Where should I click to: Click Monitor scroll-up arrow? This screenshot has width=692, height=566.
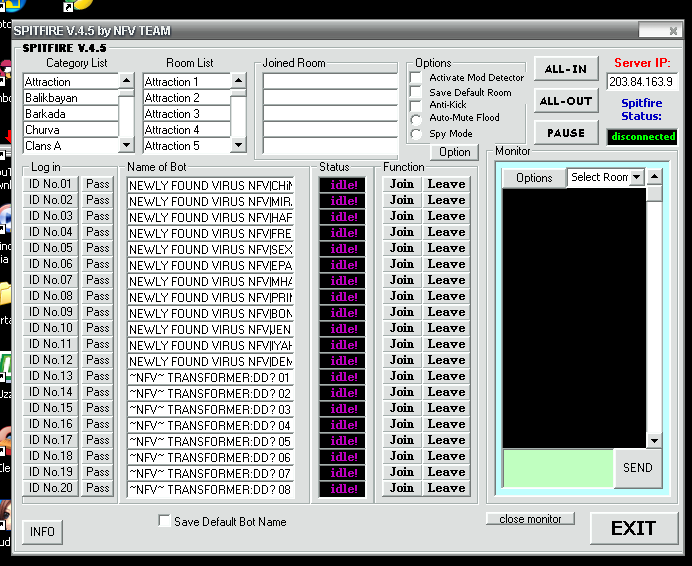point(654,177)
